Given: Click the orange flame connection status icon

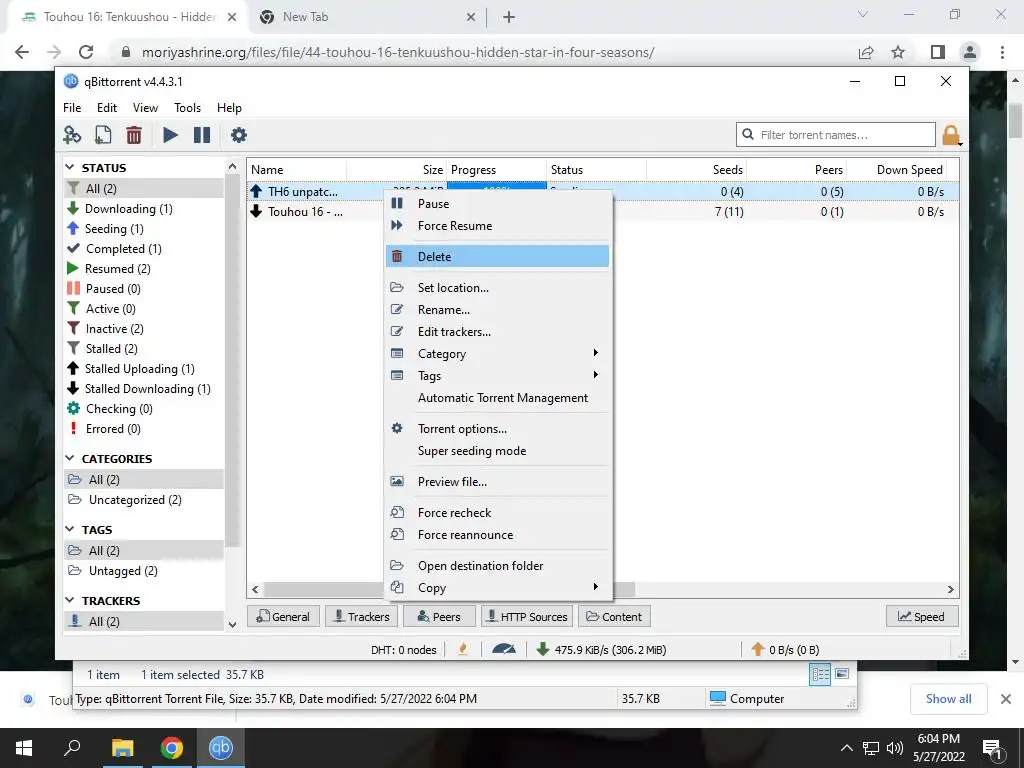Looking at the screenshot, I should (463, 649).
